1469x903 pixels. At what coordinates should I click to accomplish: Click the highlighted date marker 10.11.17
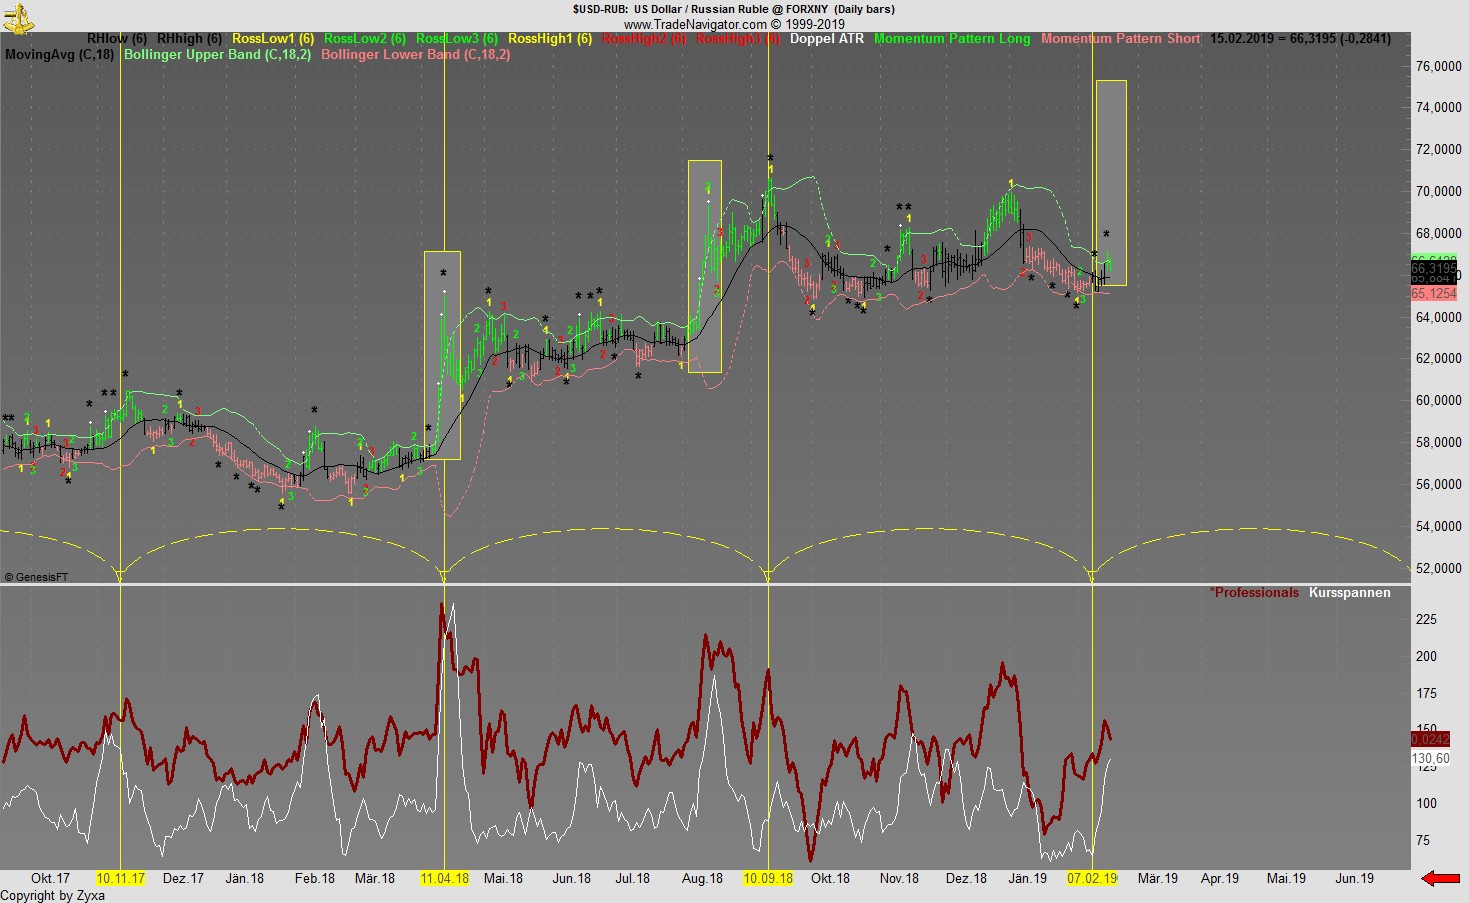pos(120,879)
